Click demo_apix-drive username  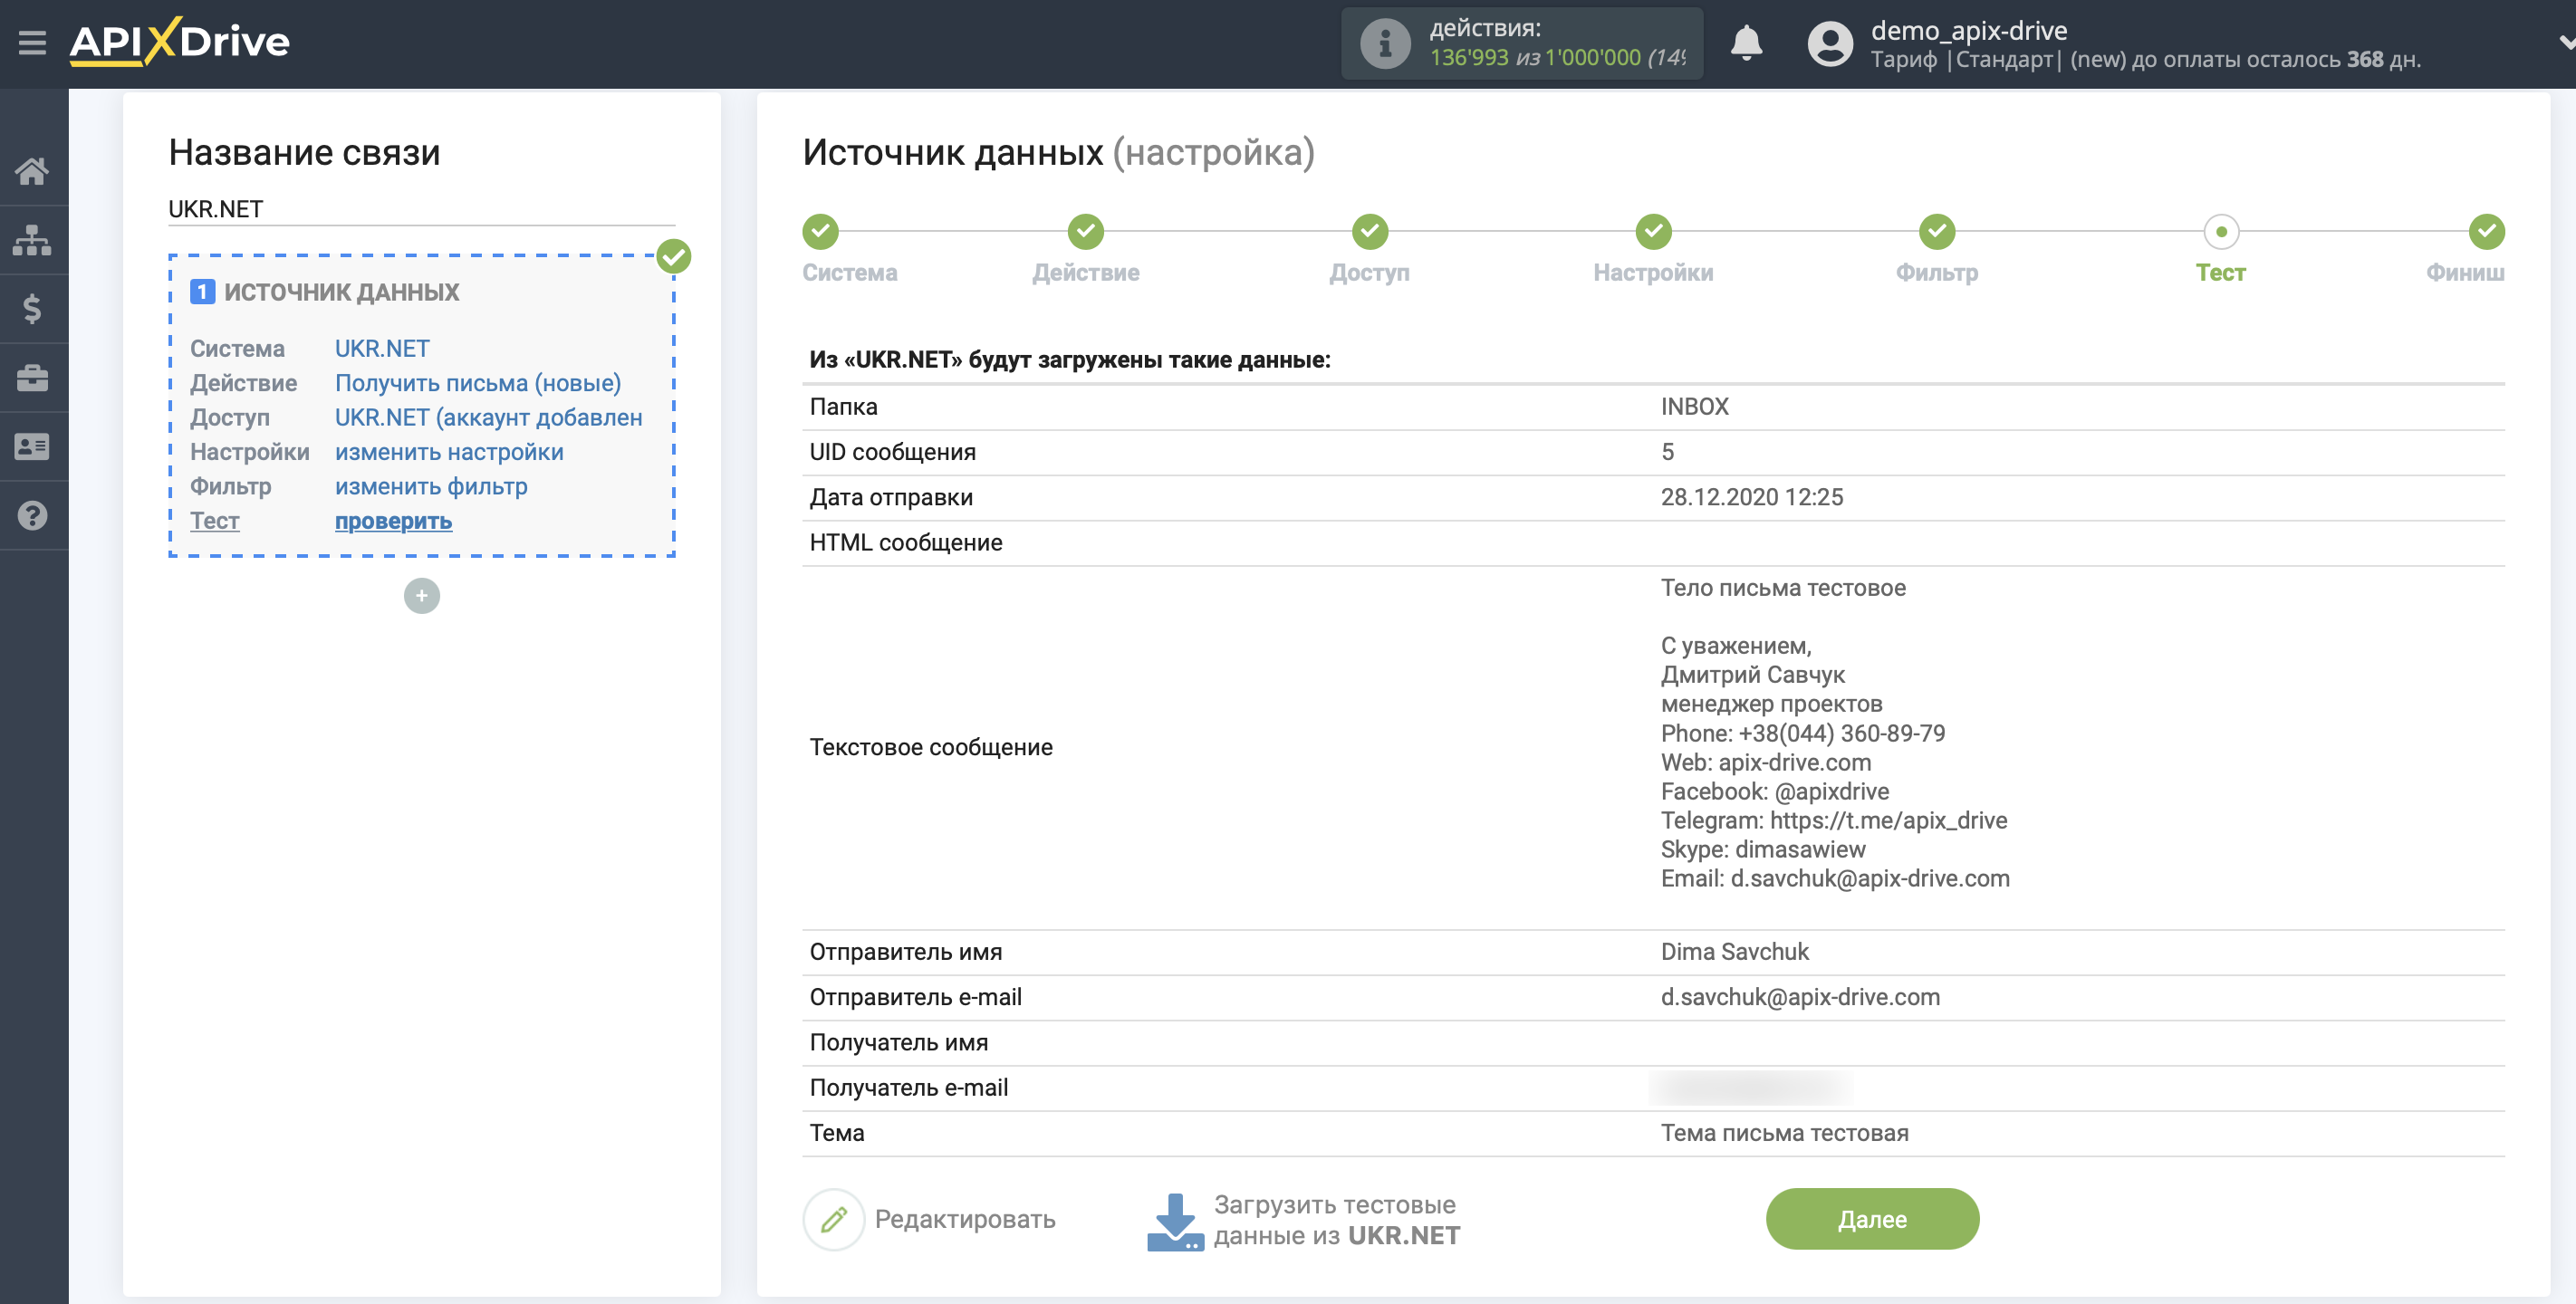pyautogui.click(x=1969, y=30)
